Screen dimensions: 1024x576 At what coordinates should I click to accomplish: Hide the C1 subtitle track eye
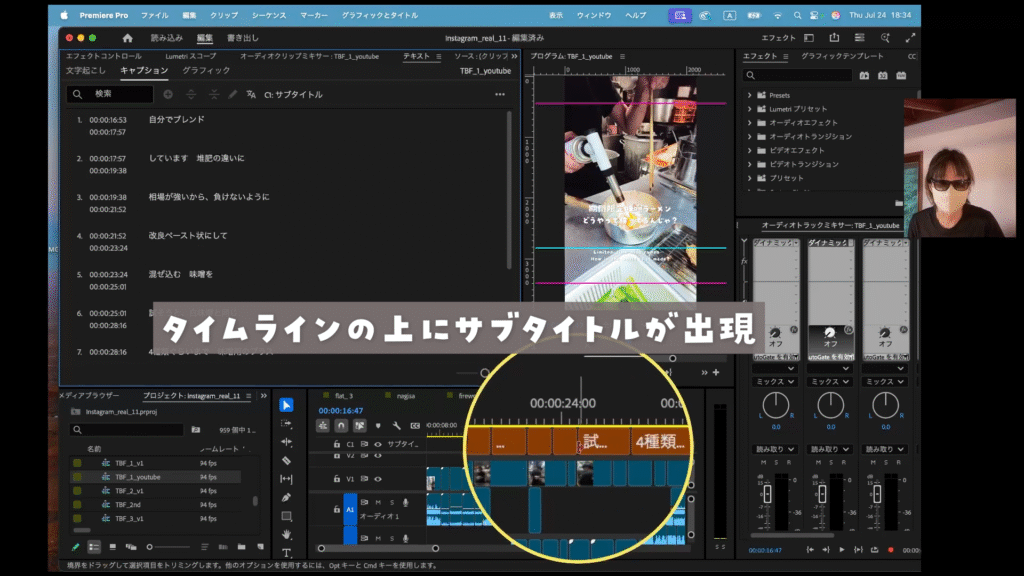click(x=377, y=444)
